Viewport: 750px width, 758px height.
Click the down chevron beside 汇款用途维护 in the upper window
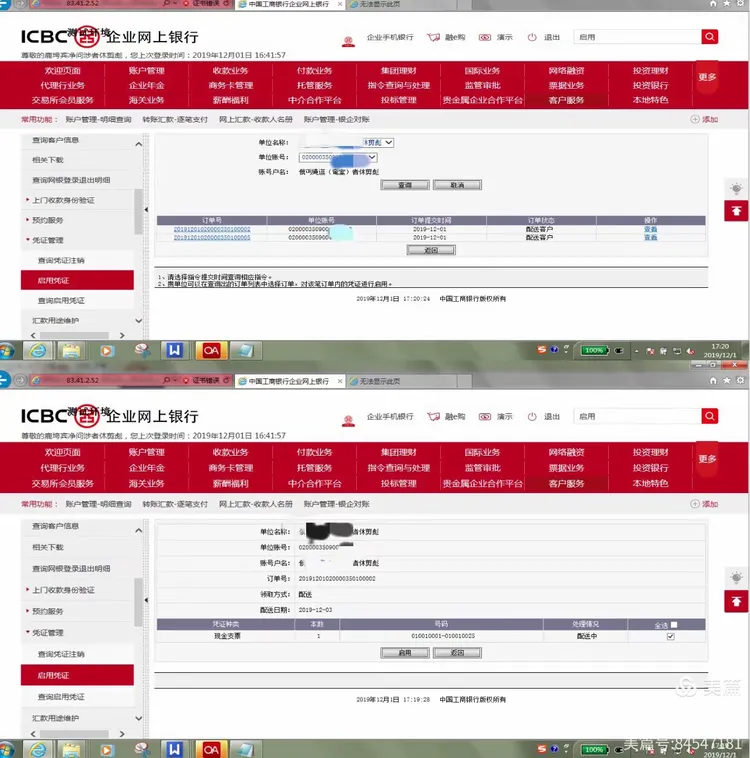coord(138,321)
